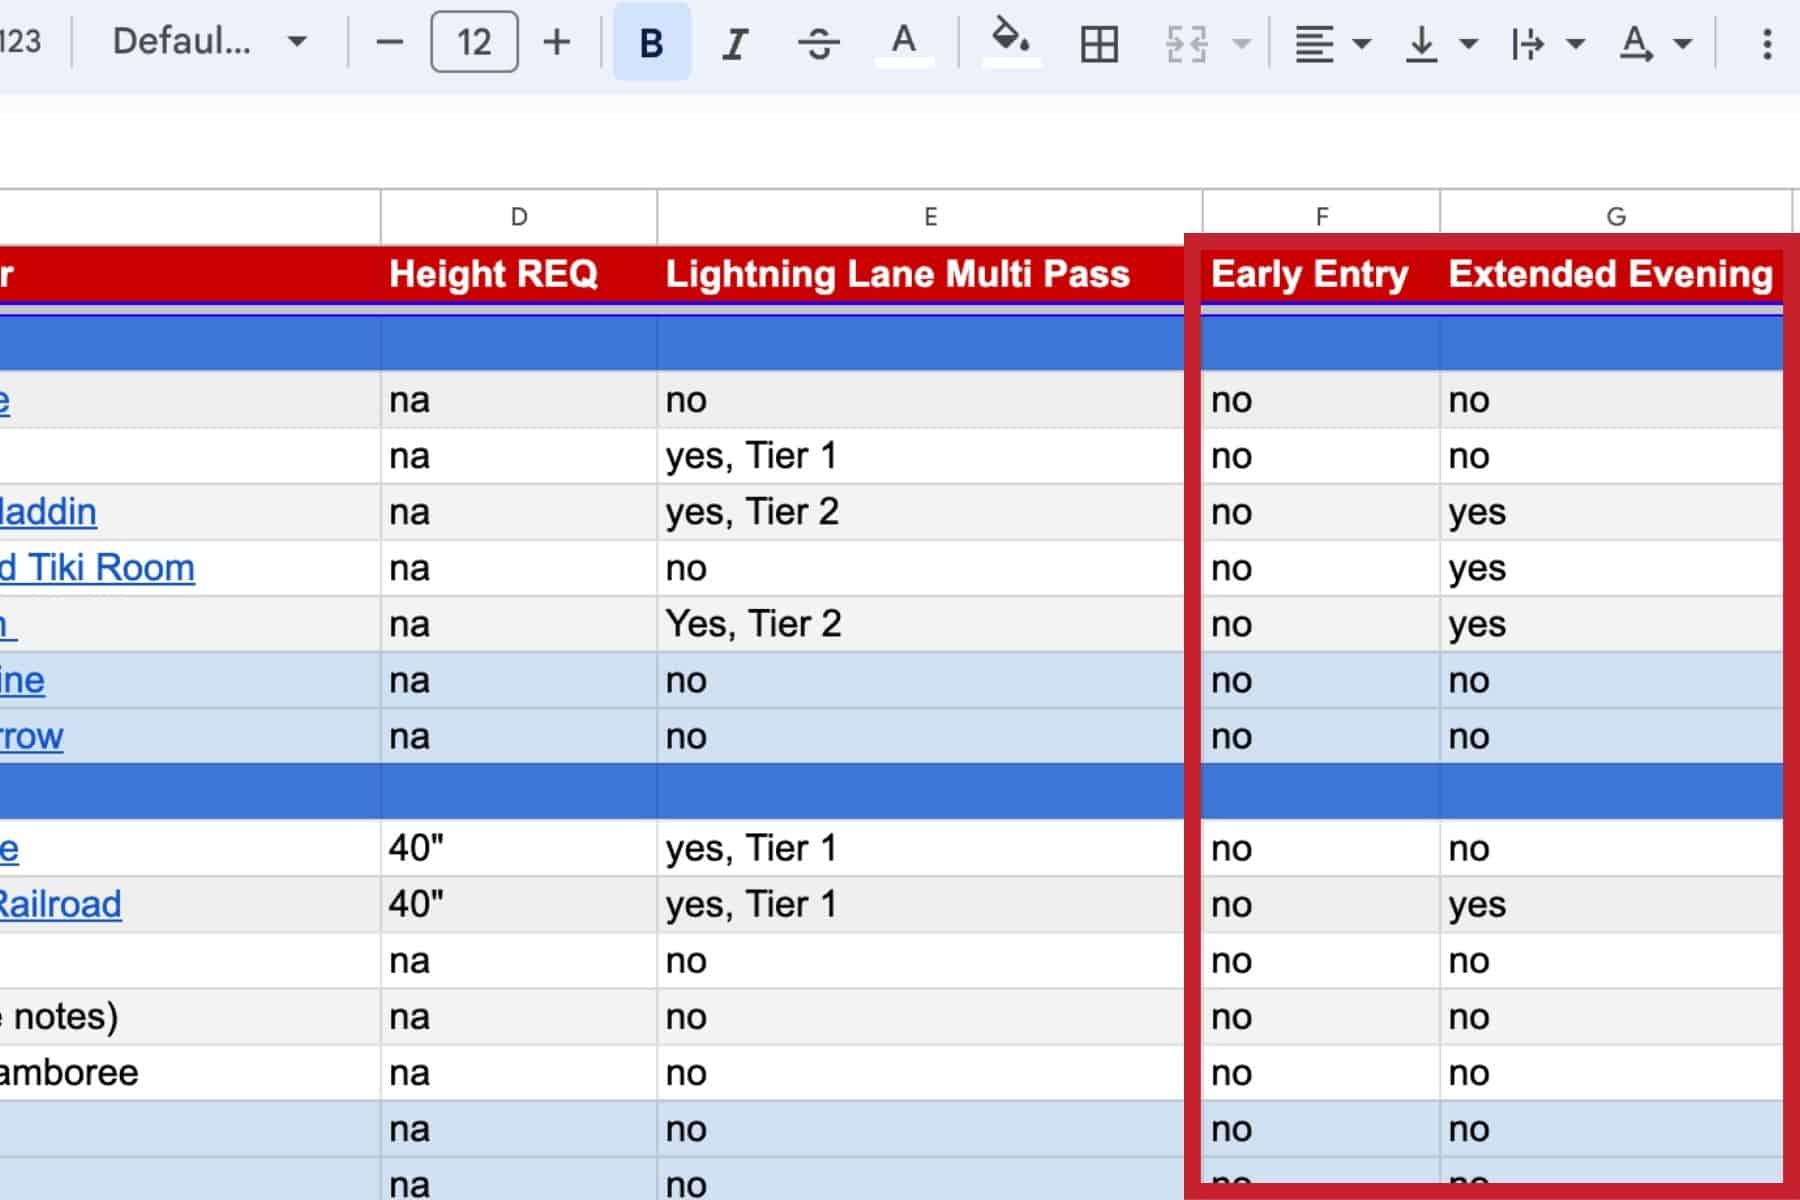The height and width of the screenshot is (1200, 1800).
Task: Open the link ending in 'ine'
Action: coord(22,680)
